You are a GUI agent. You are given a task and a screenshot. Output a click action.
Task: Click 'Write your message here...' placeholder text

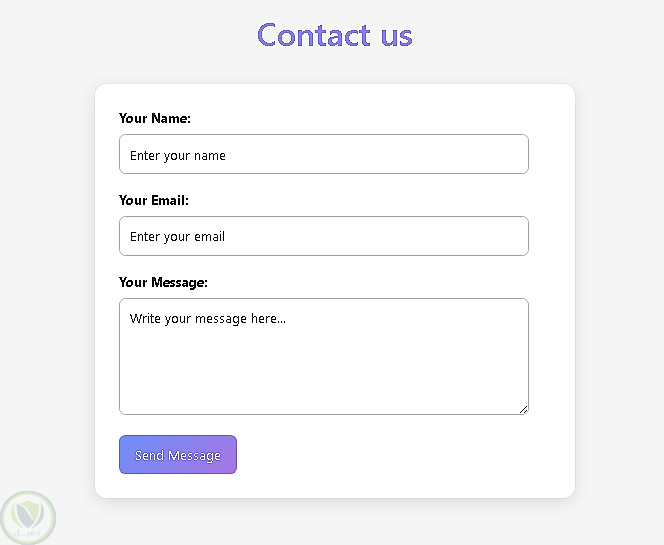[208, 319]
